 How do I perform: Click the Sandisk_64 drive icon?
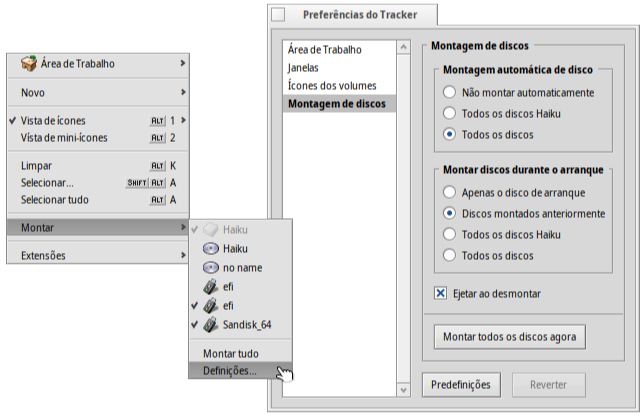[x=210, y=324]
